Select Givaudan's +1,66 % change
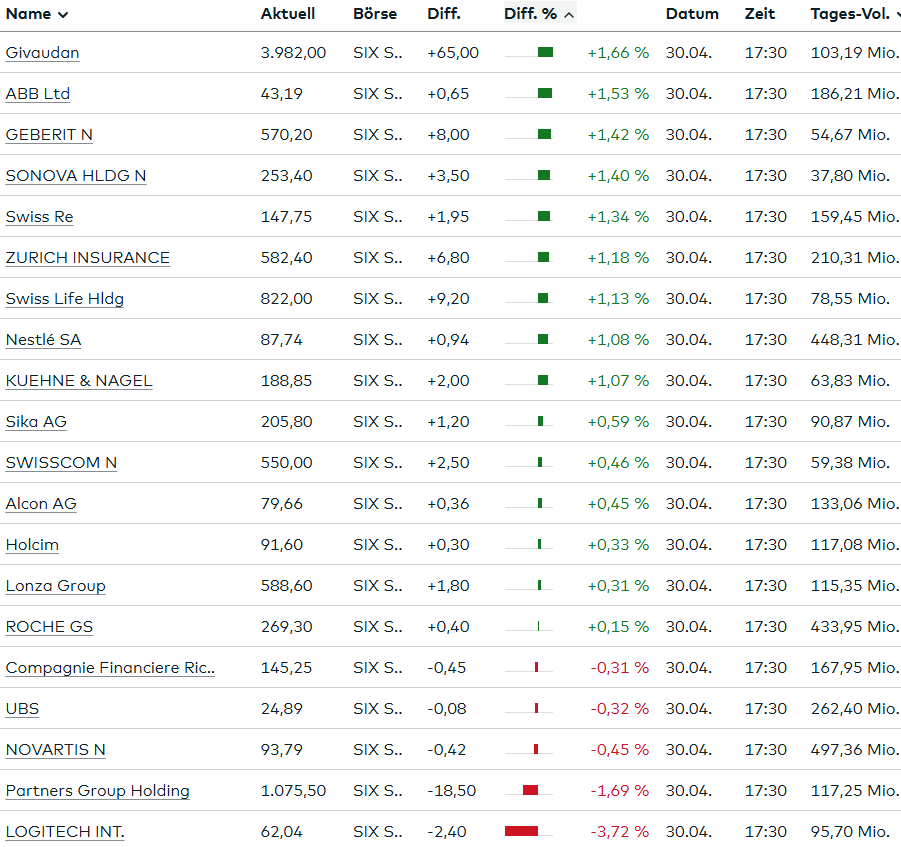901x847 pixels. [618, 53]
